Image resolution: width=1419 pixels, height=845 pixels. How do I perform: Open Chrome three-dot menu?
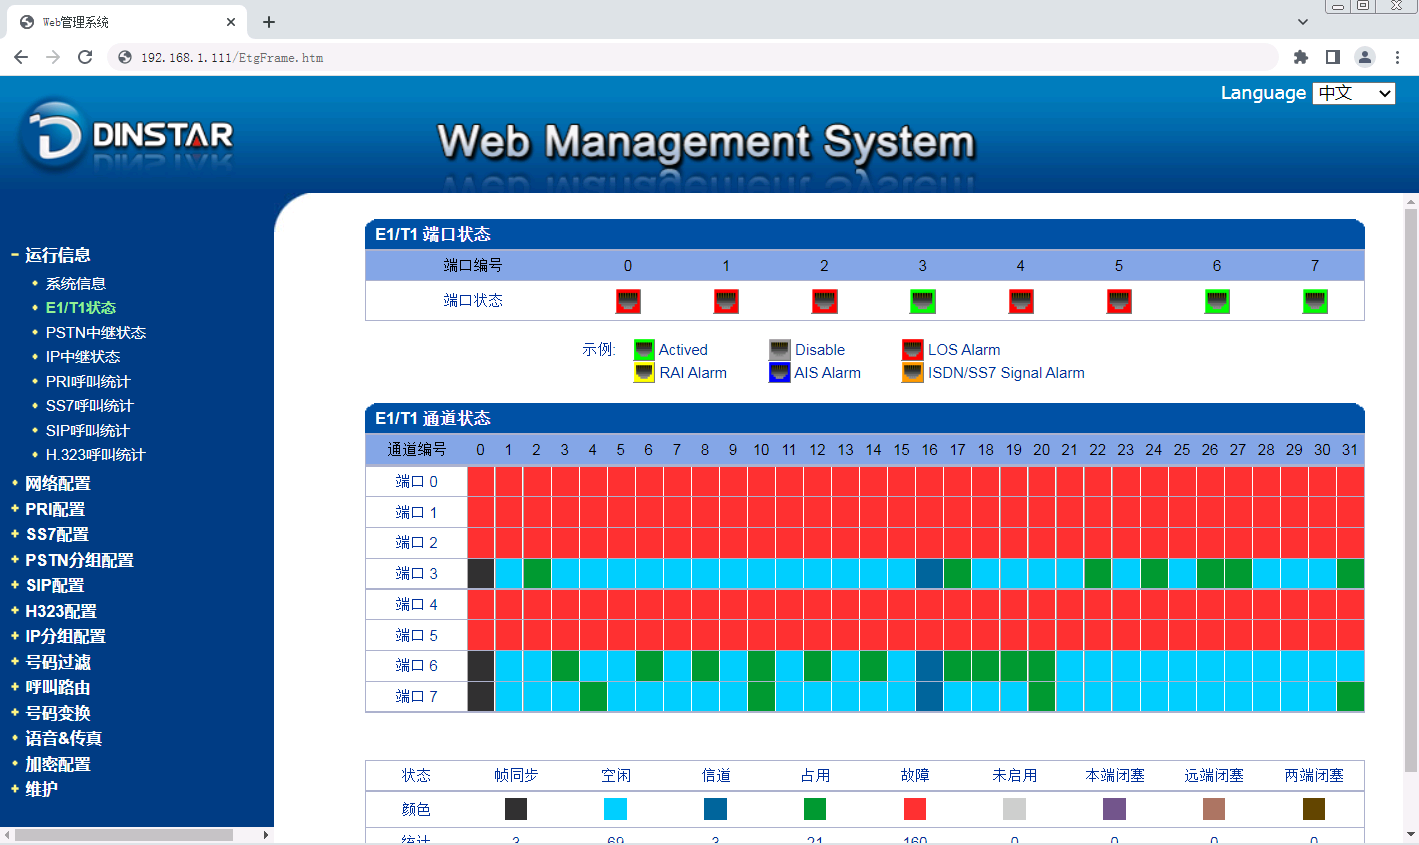tap(1398, 57)
